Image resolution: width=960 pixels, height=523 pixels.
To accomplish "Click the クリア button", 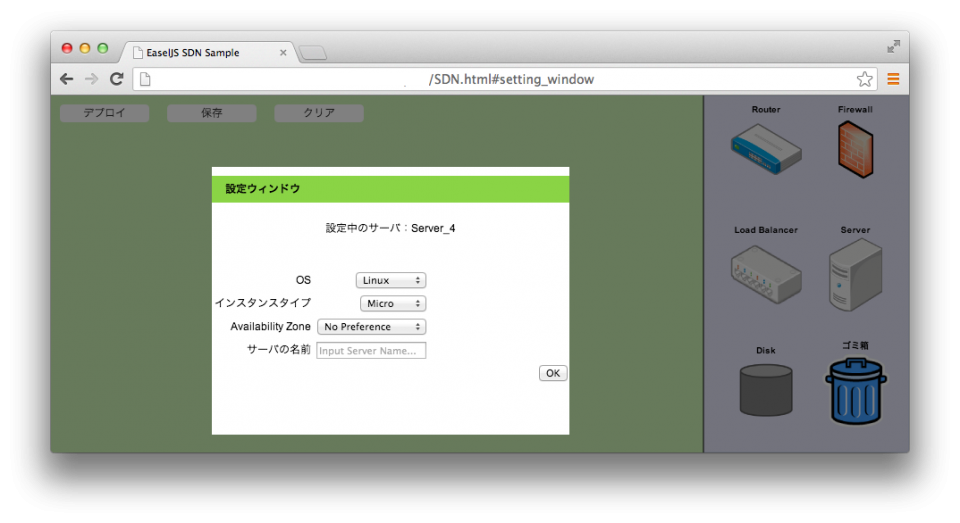I will [319, 113].
